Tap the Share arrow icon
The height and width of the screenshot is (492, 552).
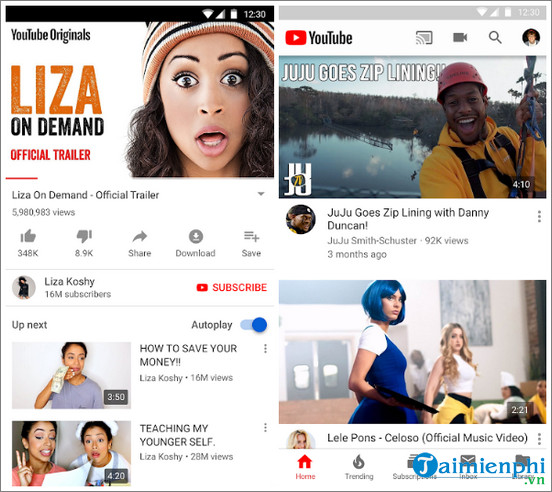click(x=140, y=236)
